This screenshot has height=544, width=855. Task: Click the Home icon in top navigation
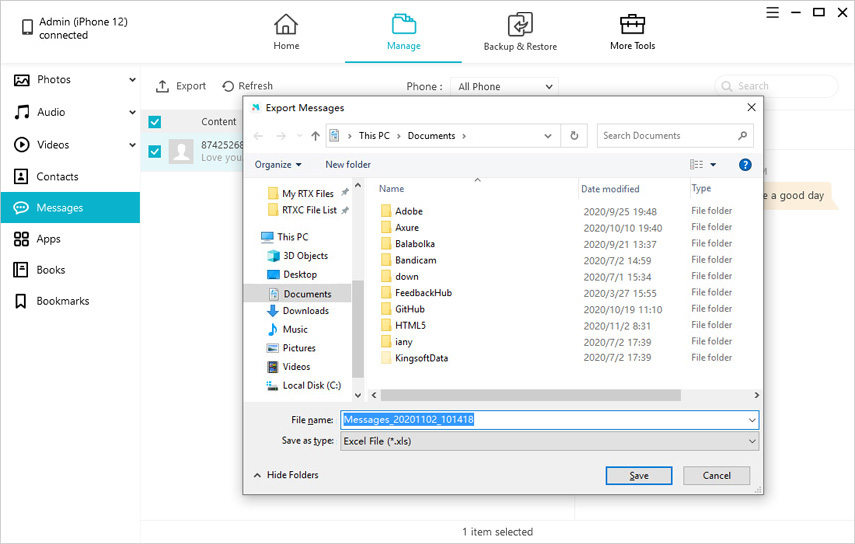tap(286, 24)
